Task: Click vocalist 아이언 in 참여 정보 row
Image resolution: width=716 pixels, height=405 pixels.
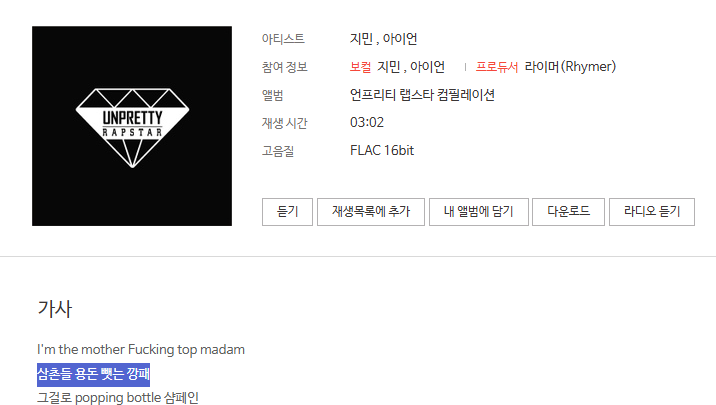Action: click(427, 67)
